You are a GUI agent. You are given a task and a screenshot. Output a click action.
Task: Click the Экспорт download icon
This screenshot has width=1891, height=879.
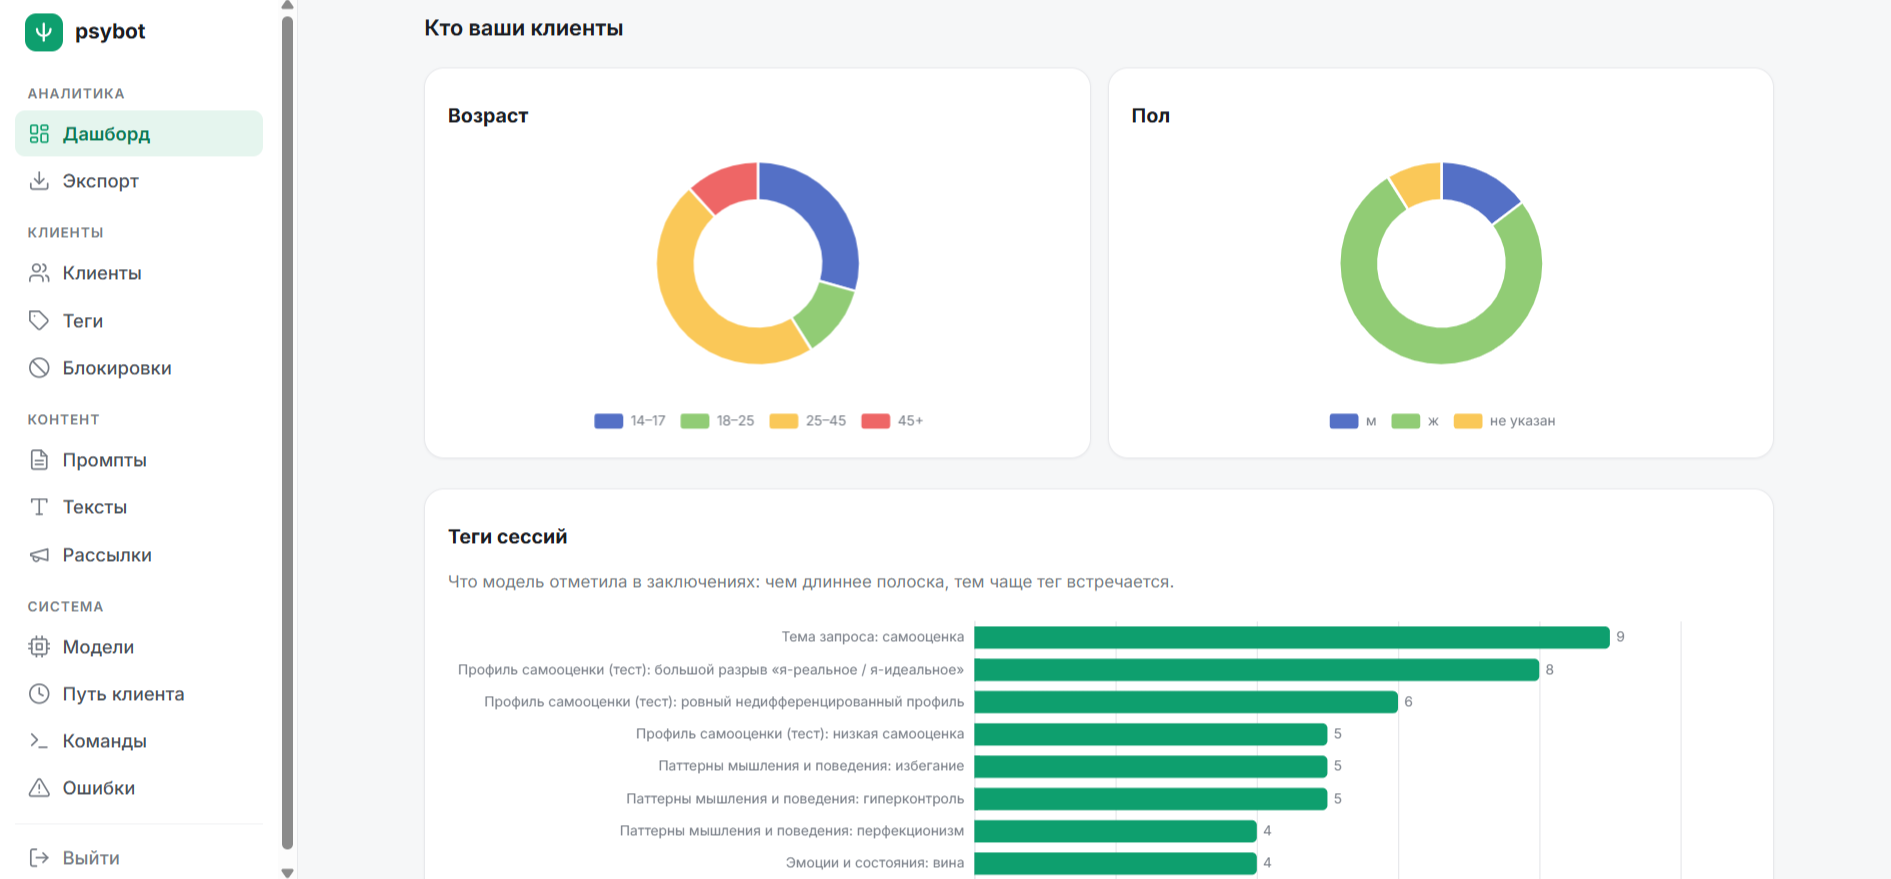(39, 181)
